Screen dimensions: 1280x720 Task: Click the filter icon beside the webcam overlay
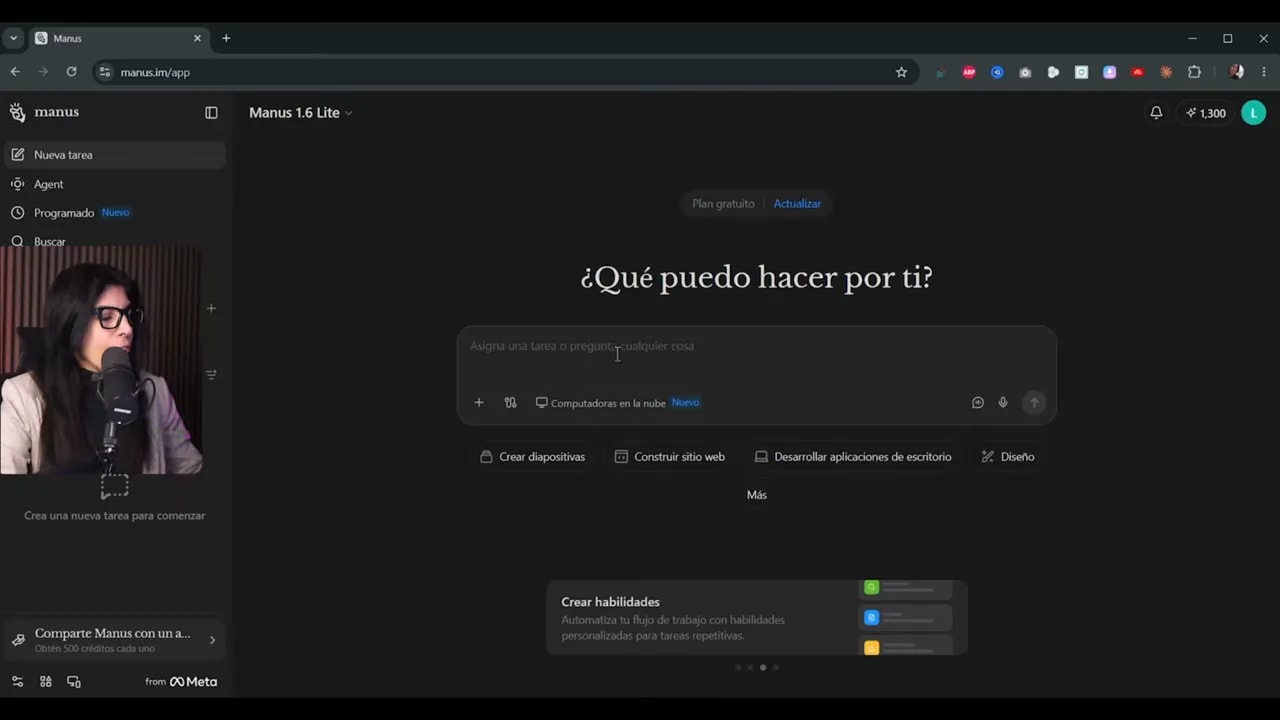coord(211,375)
